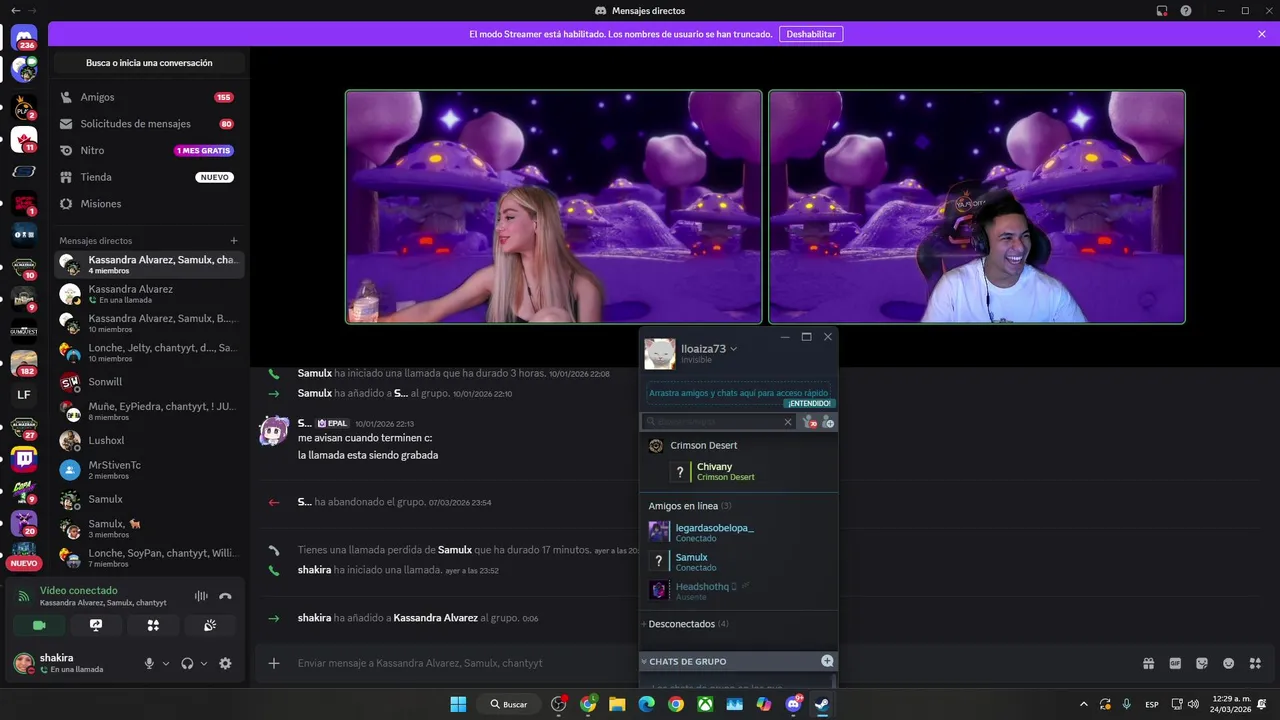Open Kassandra Alvarez DM in a call

click(148, 294)
